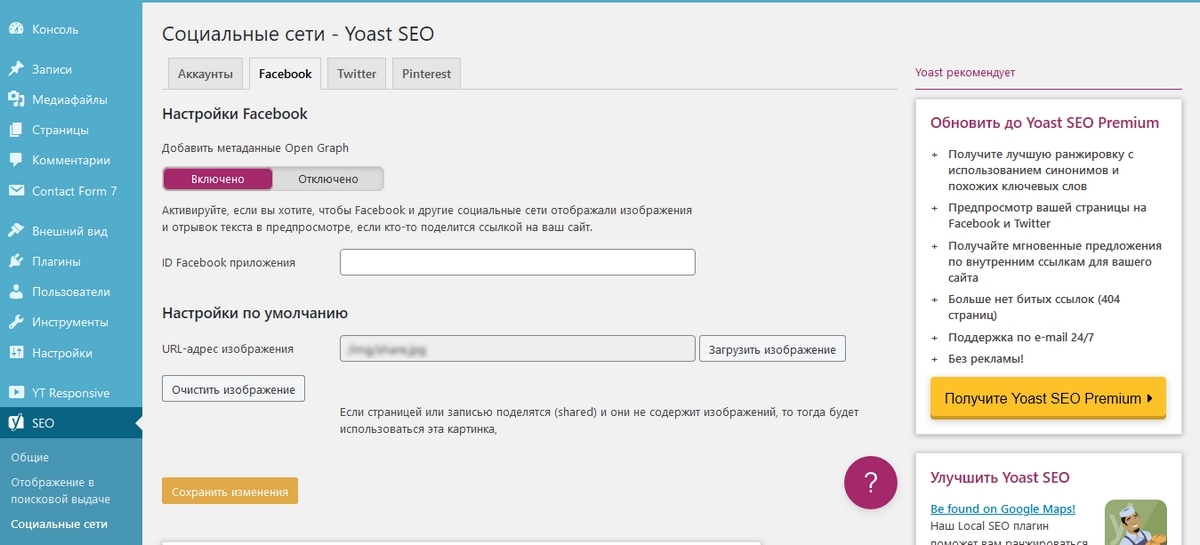Click the pushpin icon next to Записи

coord(16,69)
